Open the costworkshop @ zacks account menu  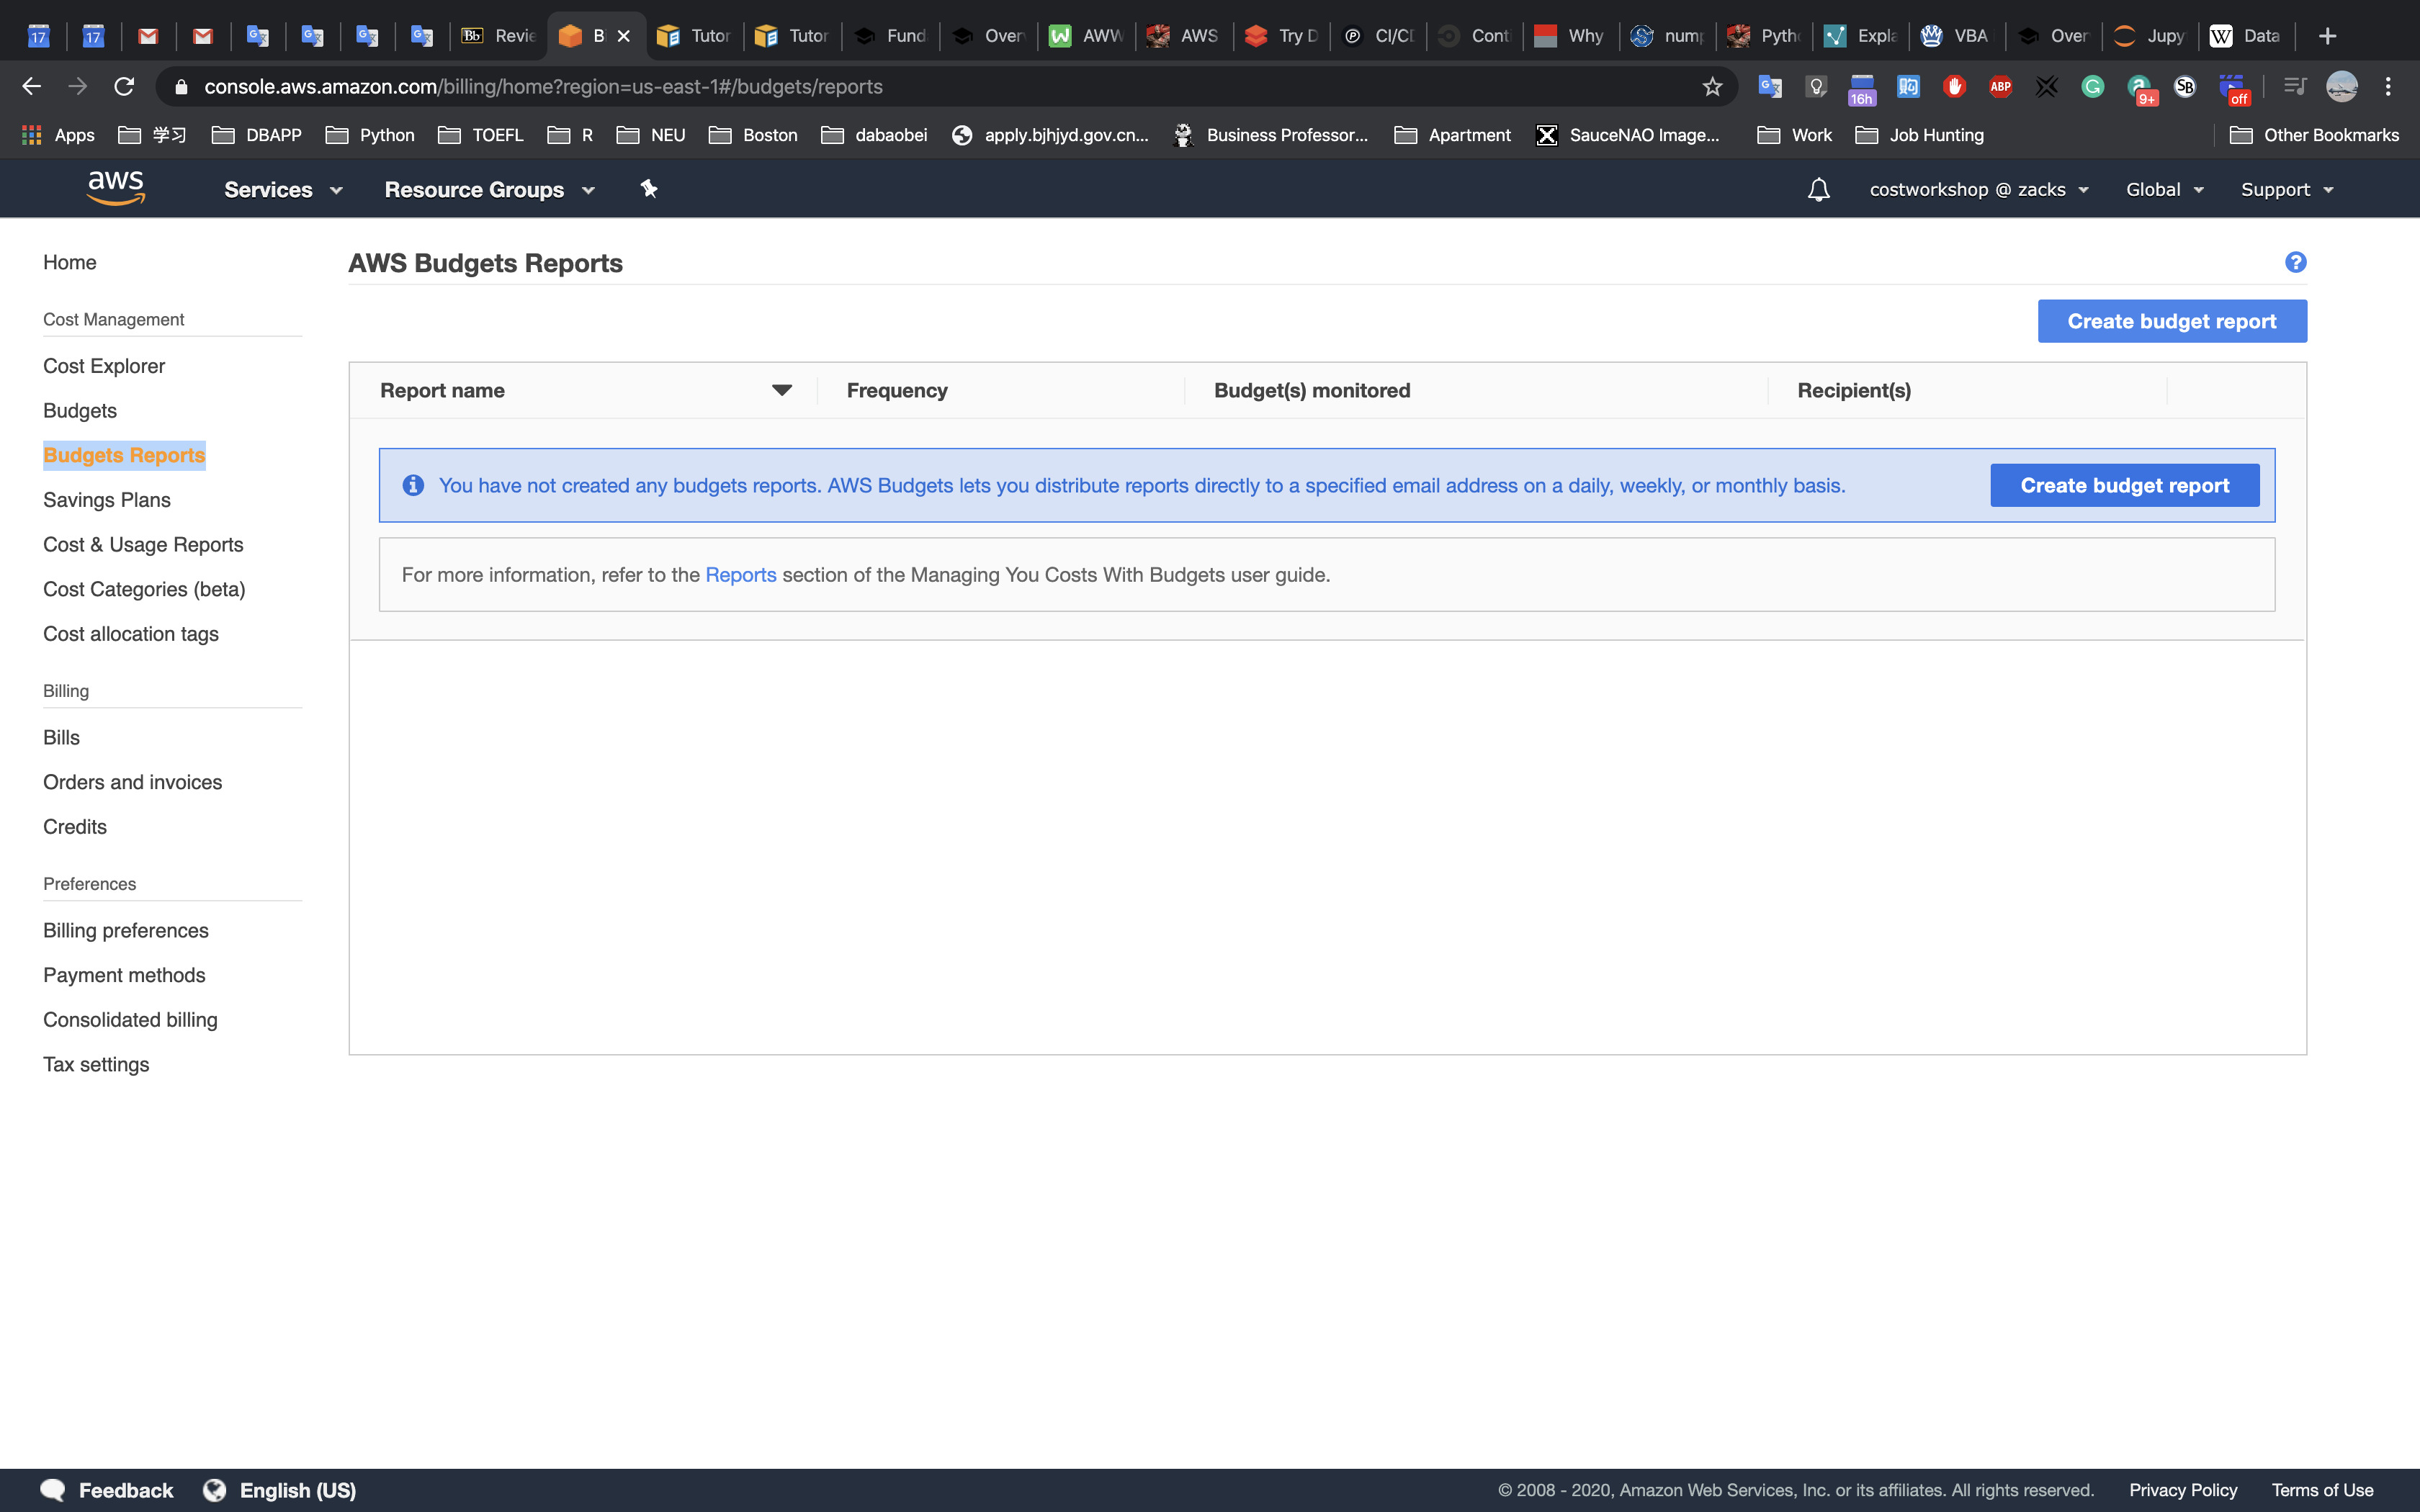[1978, 189]
